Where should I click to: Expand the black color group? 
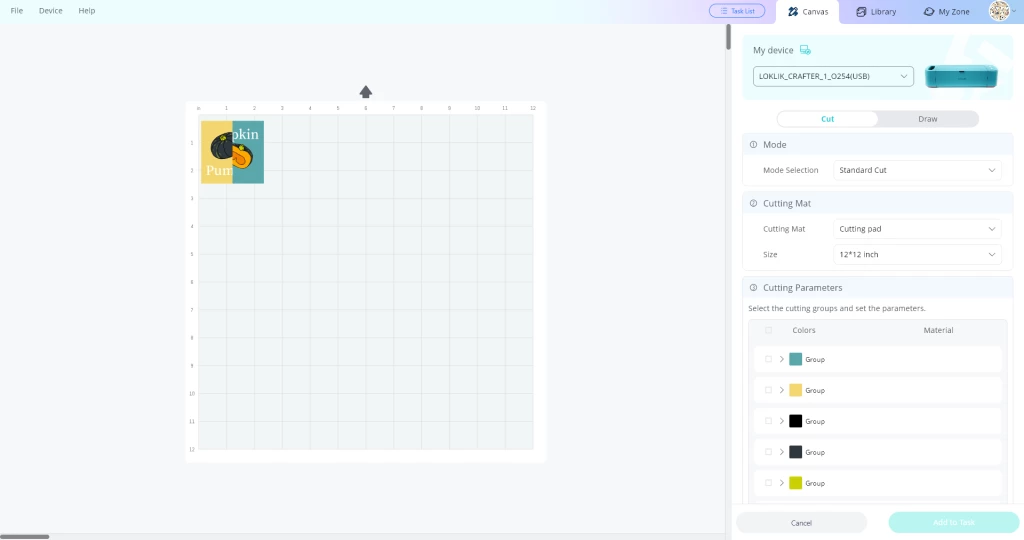pos(782,421)
